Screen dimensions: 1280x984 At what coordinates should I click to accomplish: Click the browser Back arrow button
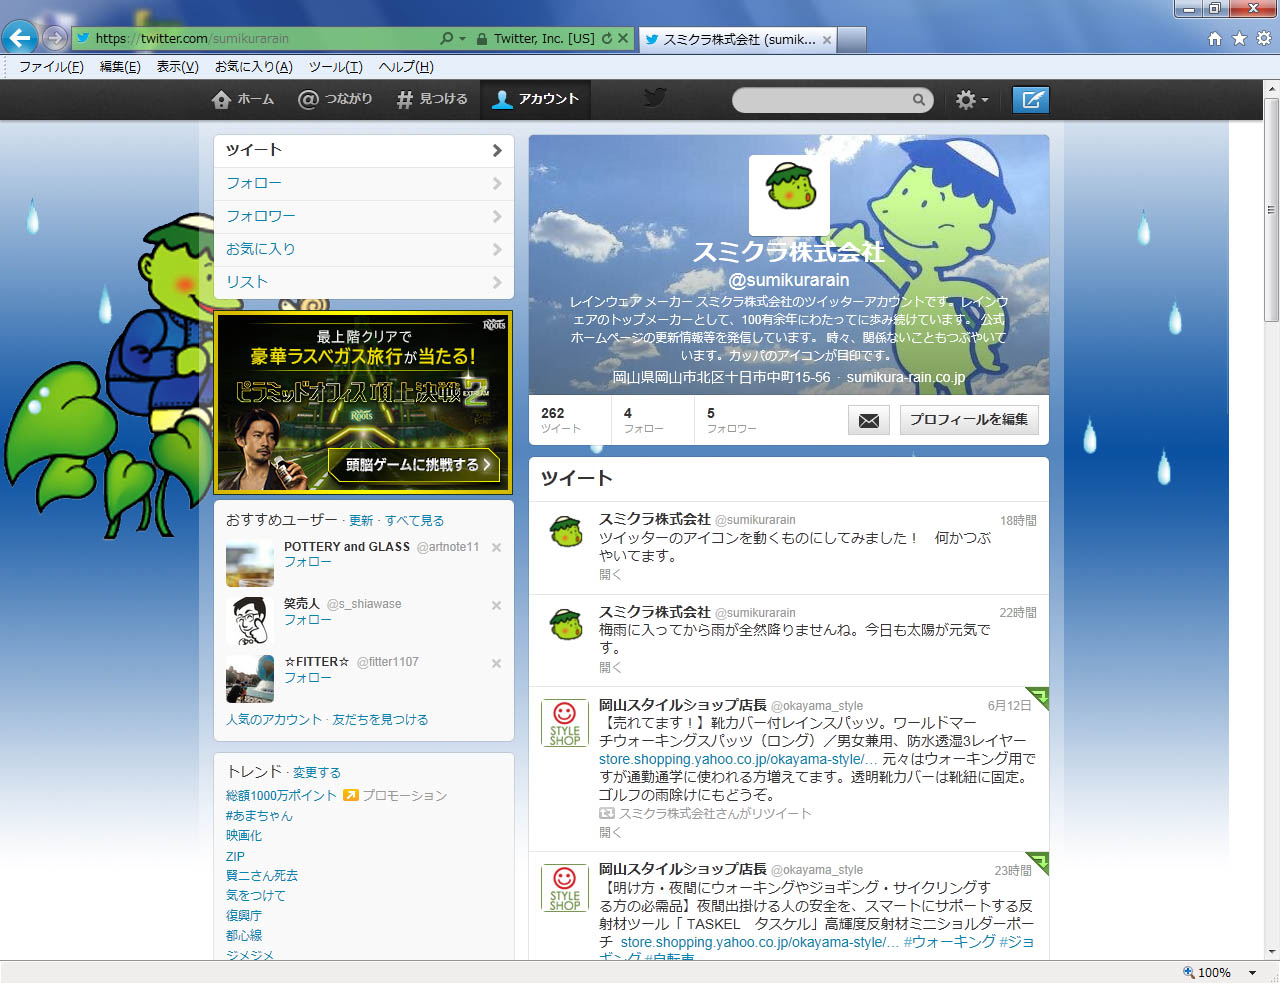point(19,39)
